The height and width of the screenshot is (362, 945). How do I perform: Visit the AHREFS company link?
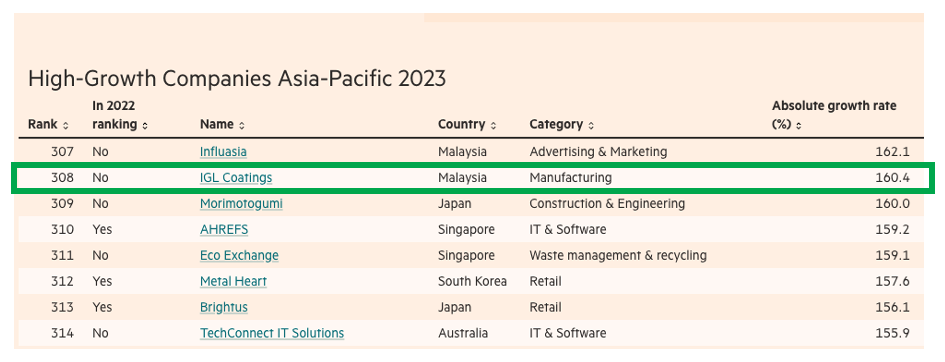pyautogui.click(x=224, y=229)
